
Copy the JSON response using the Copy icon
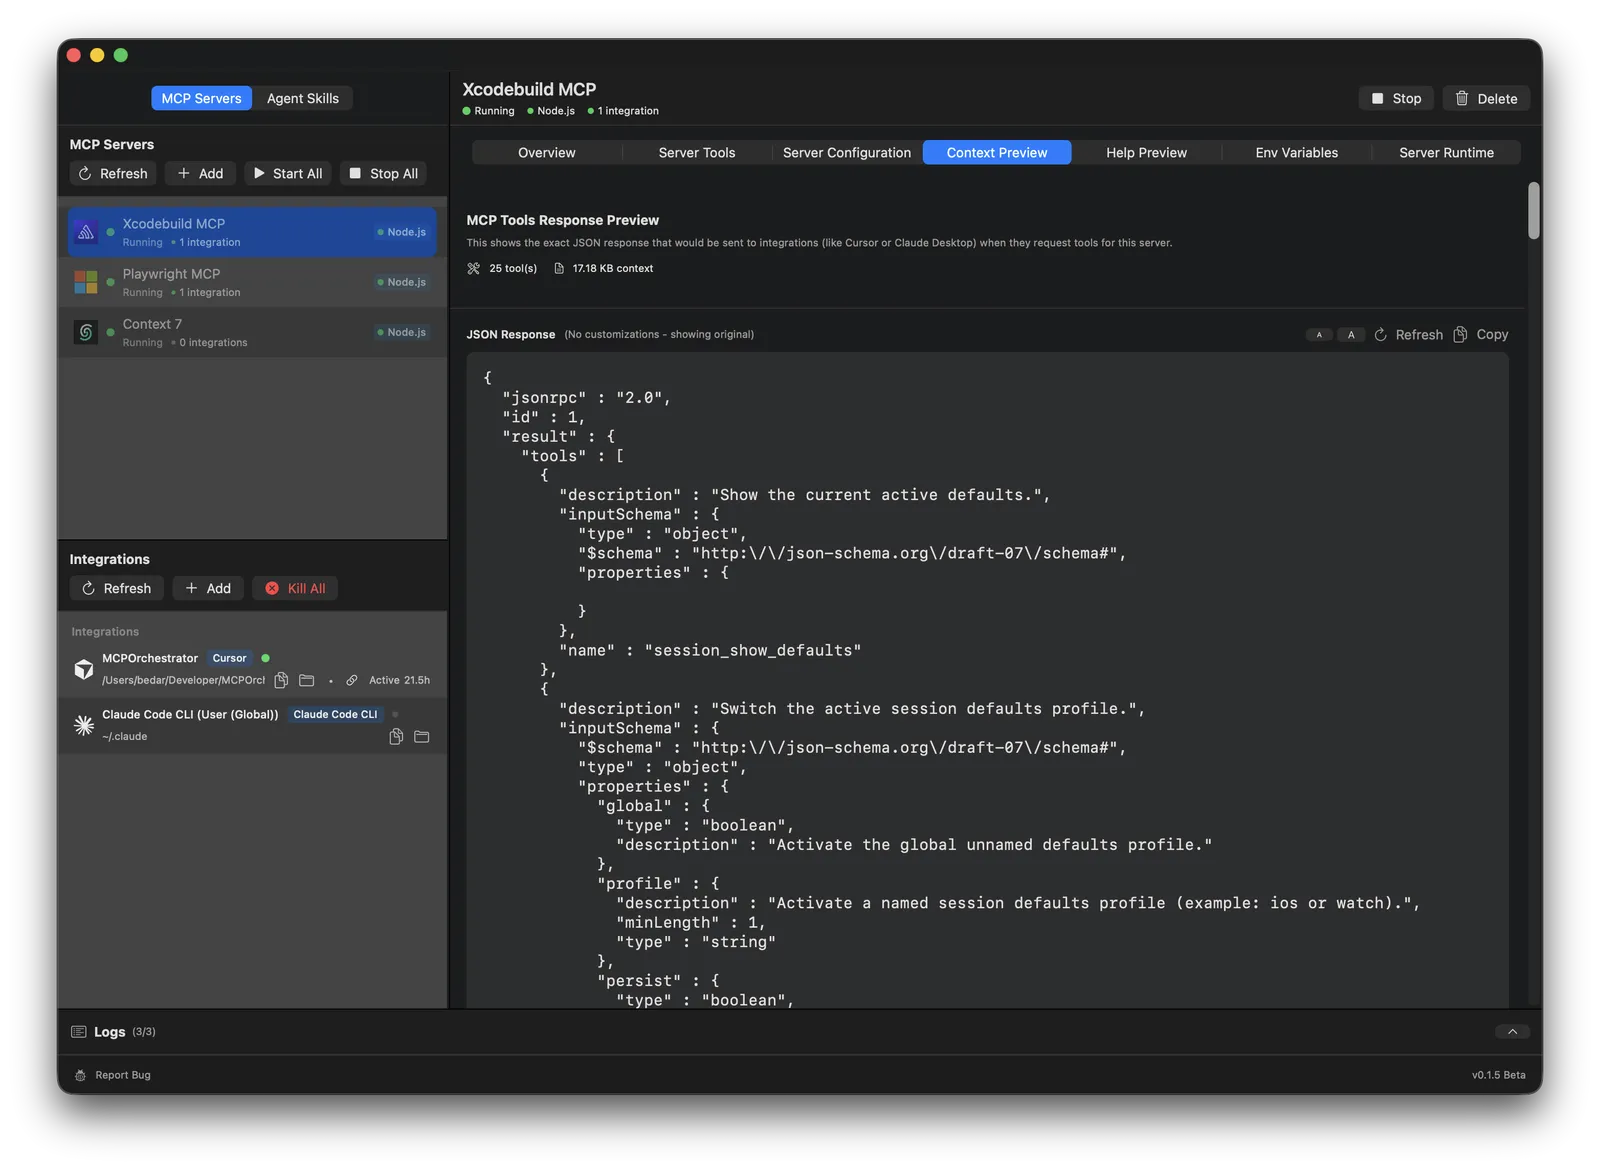(x=1459, y=334)
